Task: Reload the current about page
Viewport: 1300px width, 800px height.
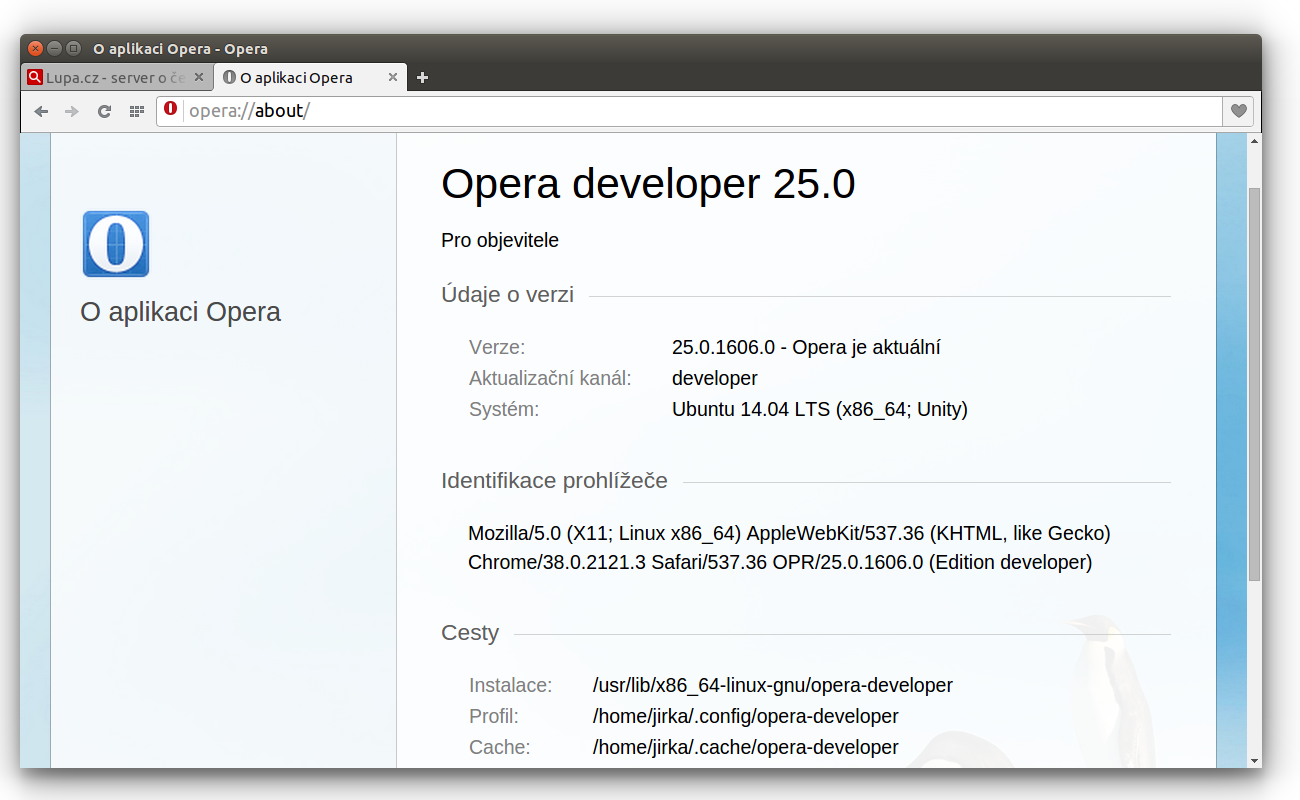Action: [104, 111]
